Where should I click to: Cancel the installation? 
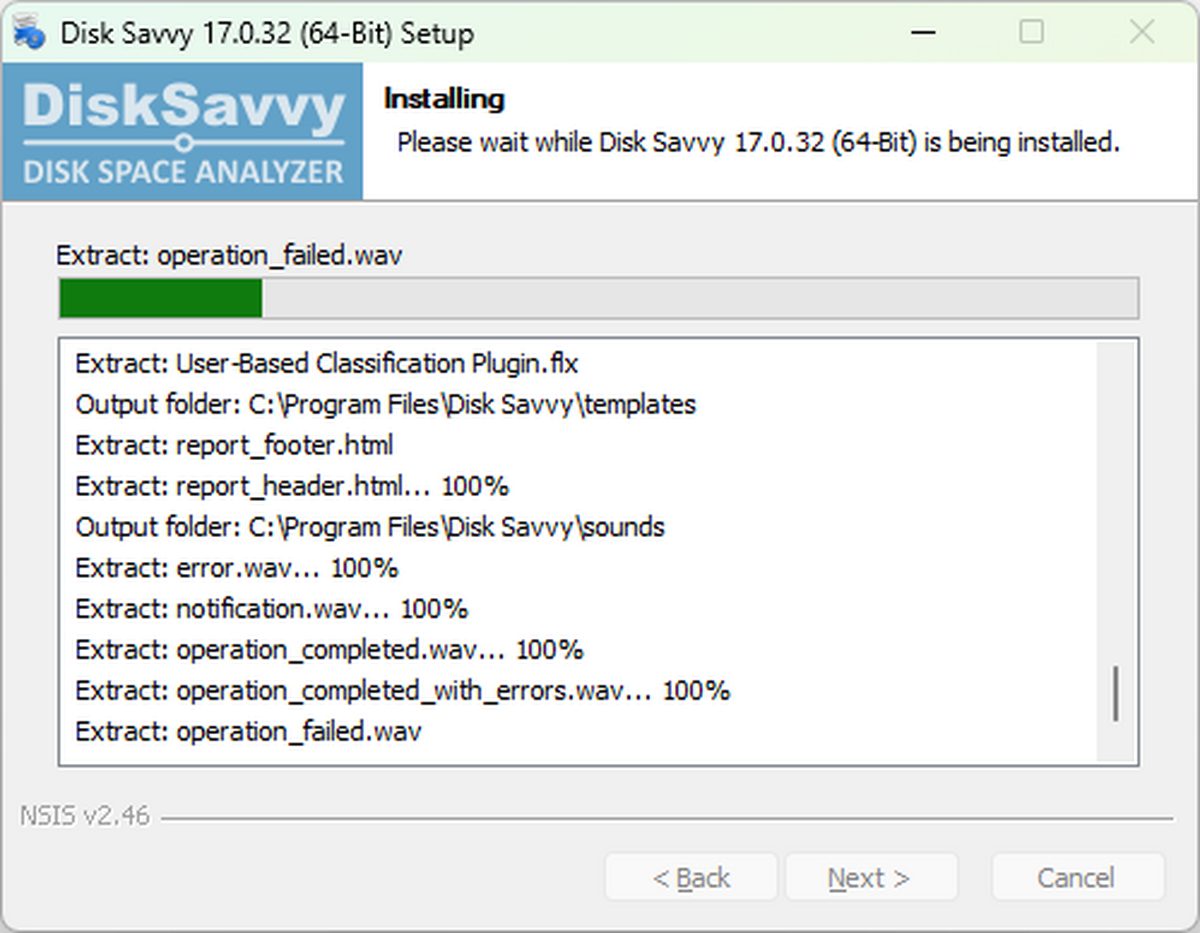click(x=1077, y=877)
